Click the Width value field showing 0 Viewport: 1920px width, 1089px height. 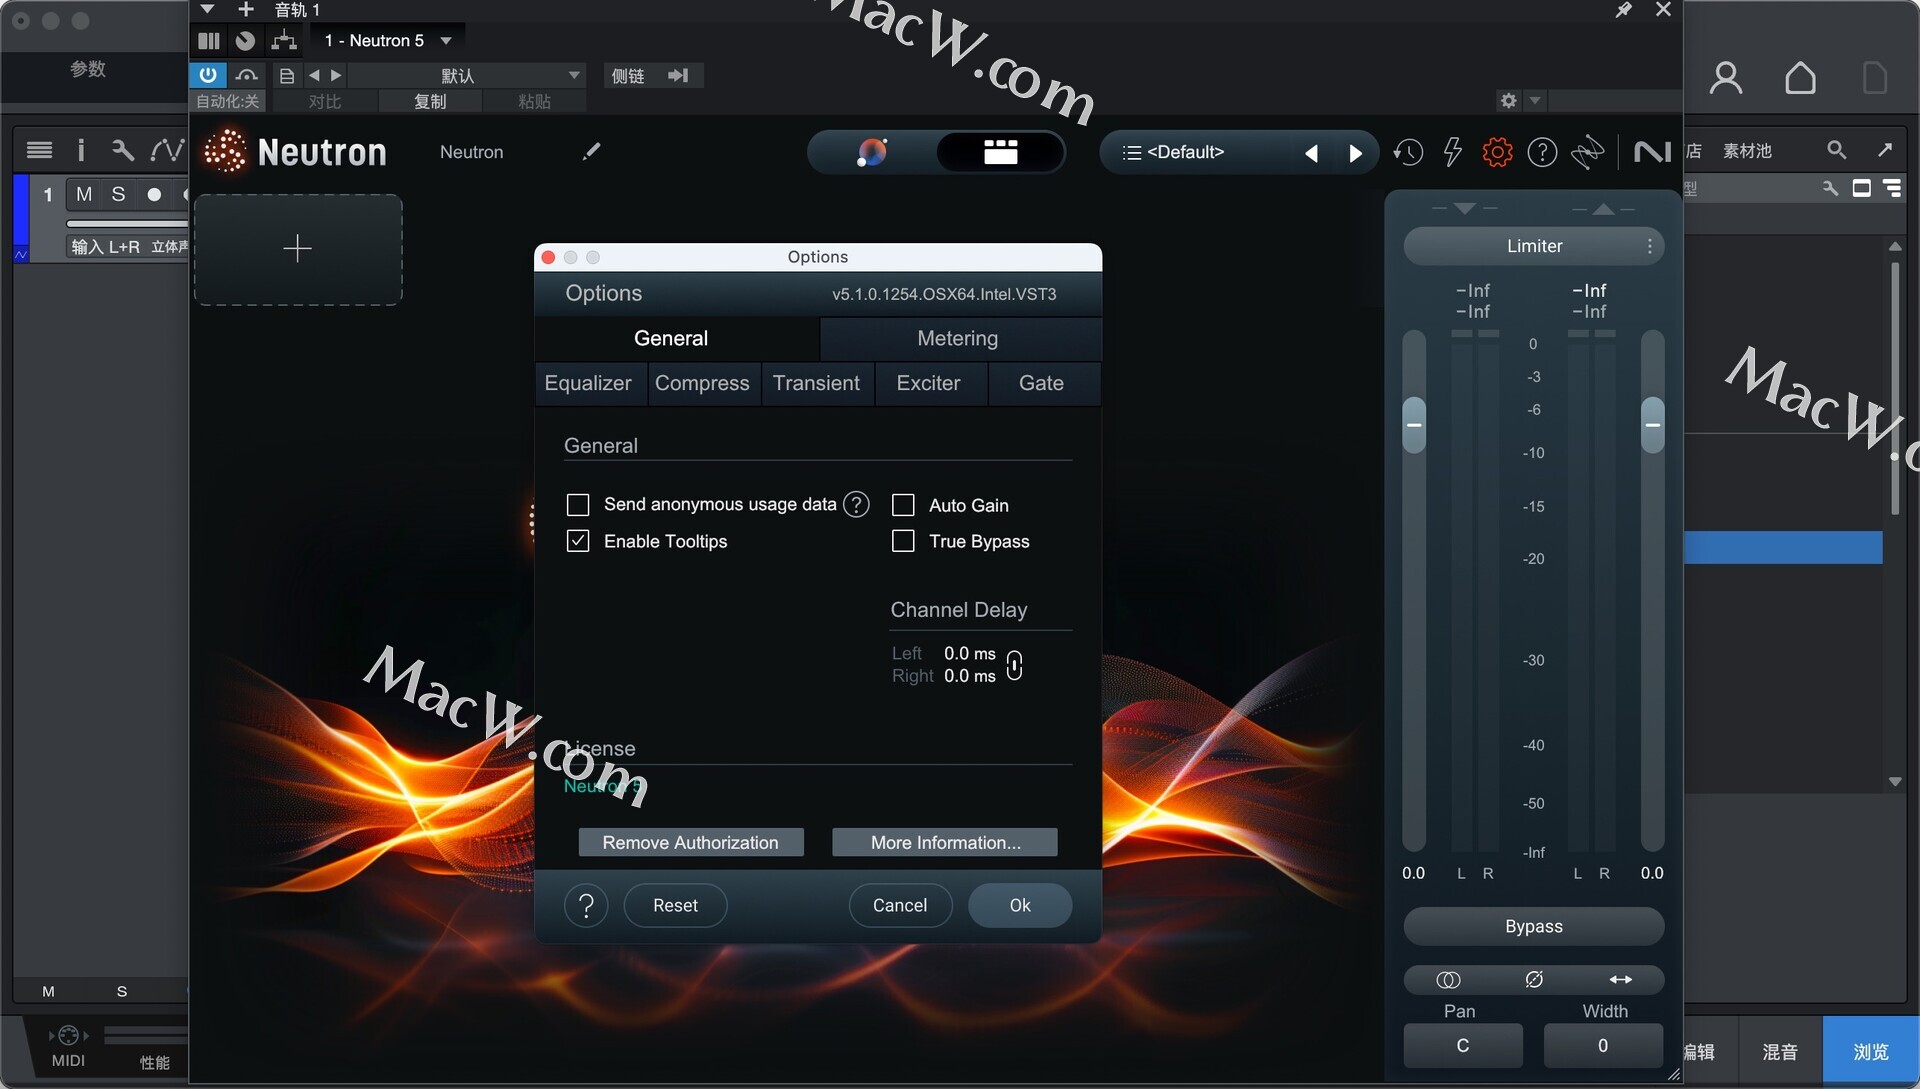click(x=1603, y=1046)
